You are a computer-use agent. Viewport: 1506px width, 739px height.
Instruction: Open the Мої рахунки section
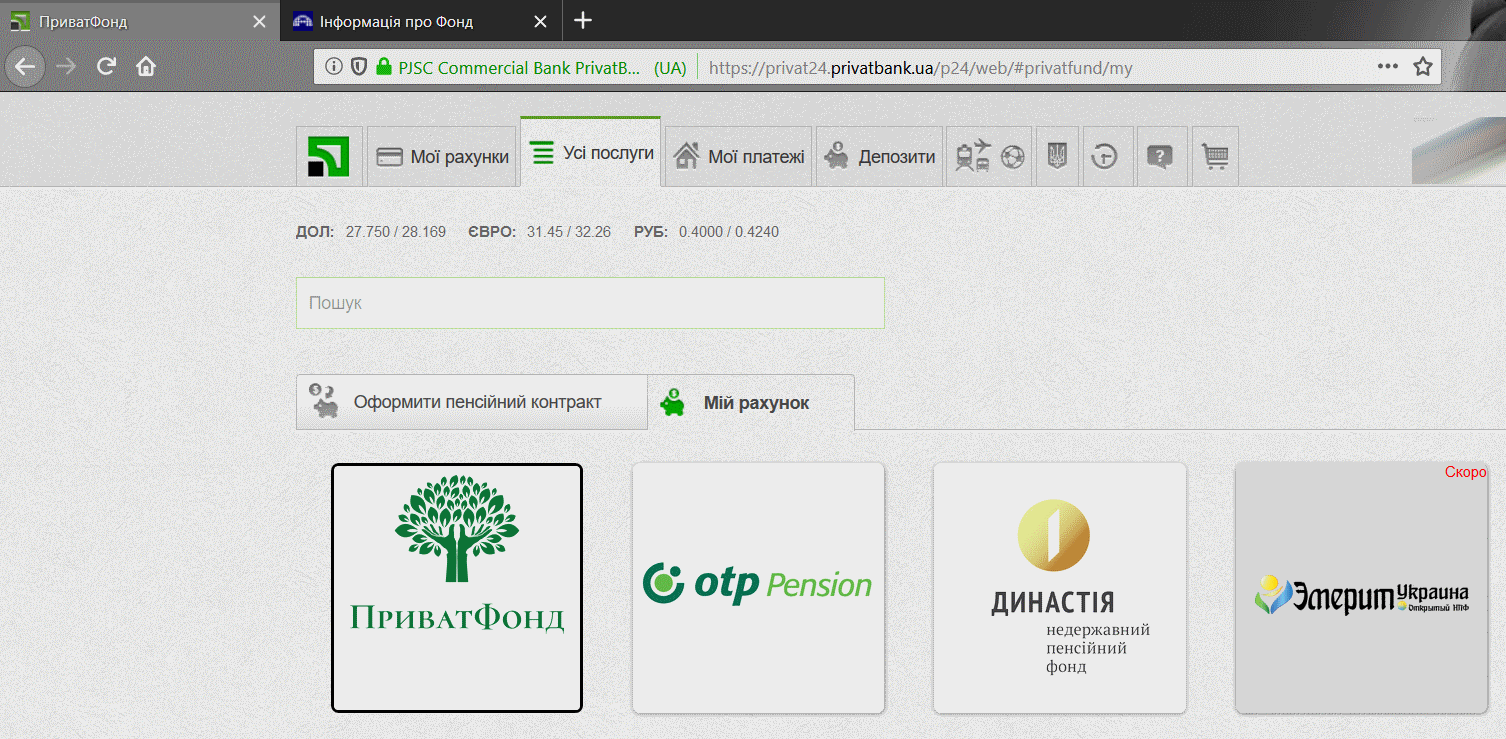[442, 156]
